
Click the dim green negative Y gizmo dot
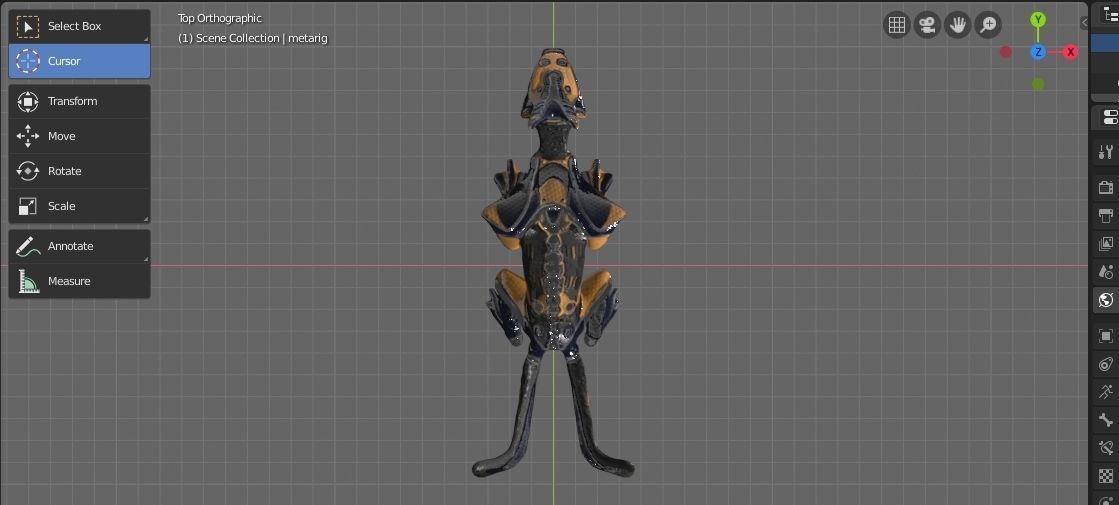[x=1038, y=84]
